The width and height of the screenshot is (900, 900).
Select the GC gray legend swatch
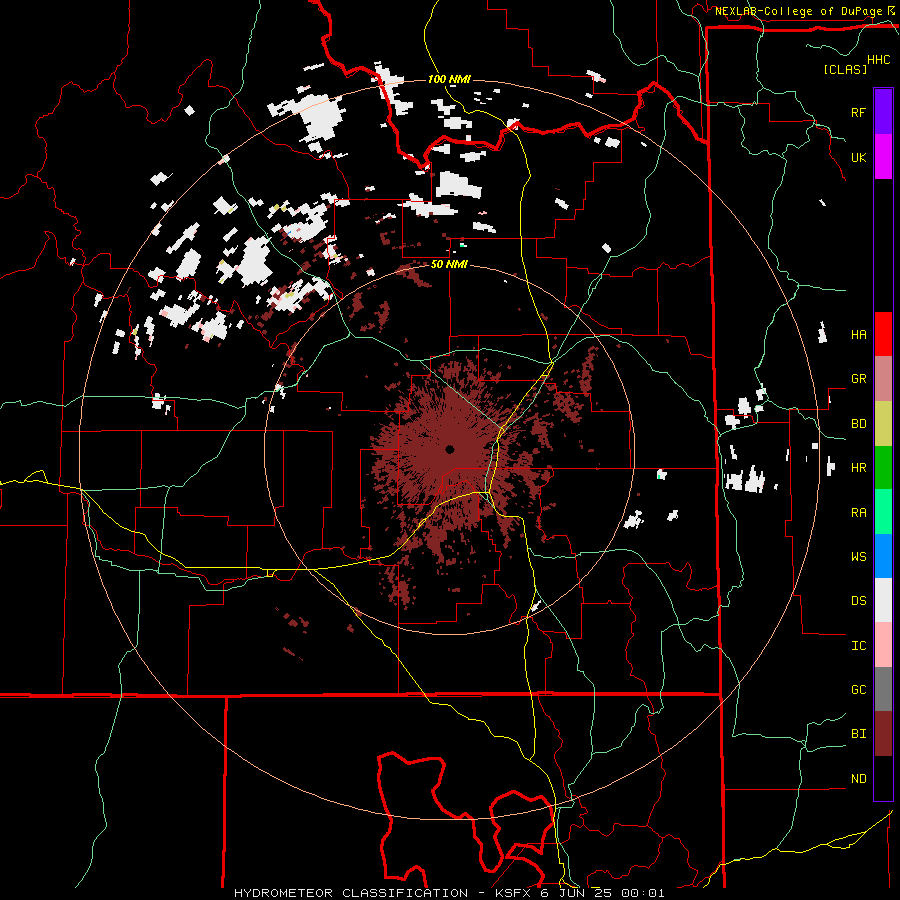tap(883, 689)
